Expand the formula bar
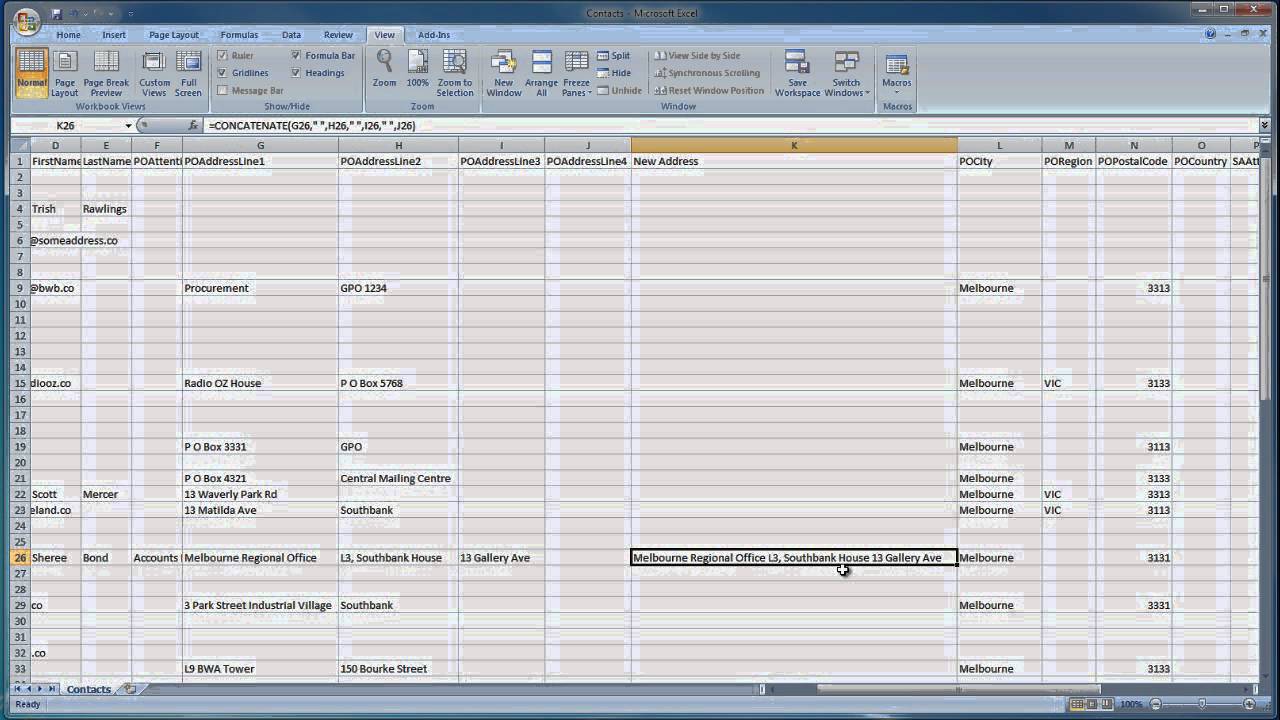The height and width of the screenshot is (720, 1280). [1265, 126]
